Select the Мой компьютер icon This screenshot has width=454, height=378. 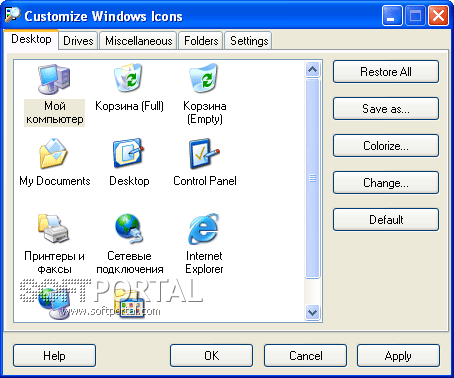(54, 80)
